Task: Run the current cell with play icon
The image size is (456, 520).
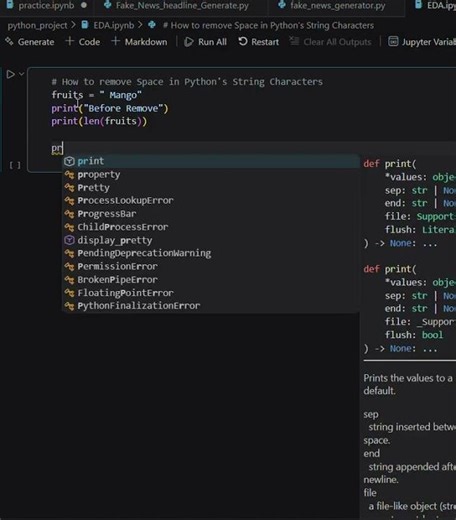Action: (10, 74)
